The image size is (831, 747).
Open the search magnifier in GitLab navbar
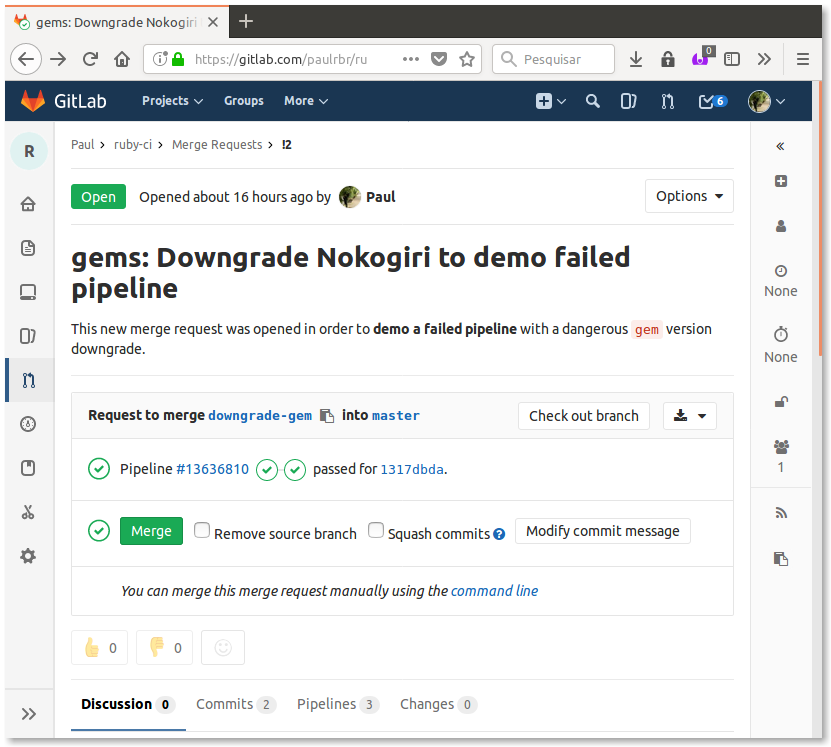click(593, 101)
